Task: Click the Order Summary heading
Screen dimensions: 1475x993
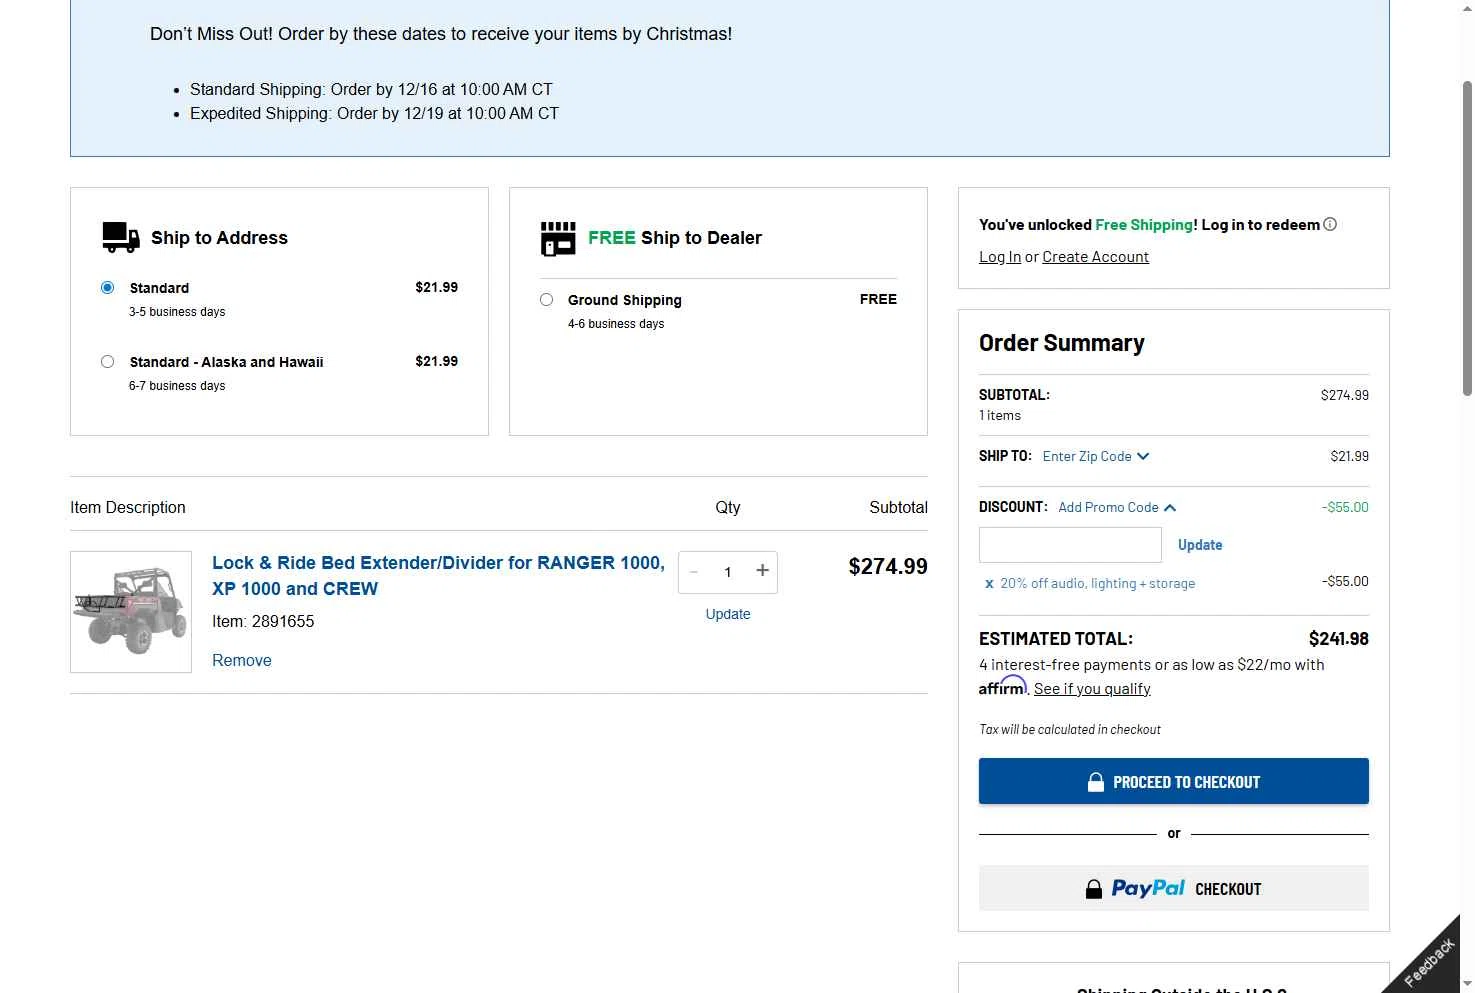Action: (x=1061, y=343)
